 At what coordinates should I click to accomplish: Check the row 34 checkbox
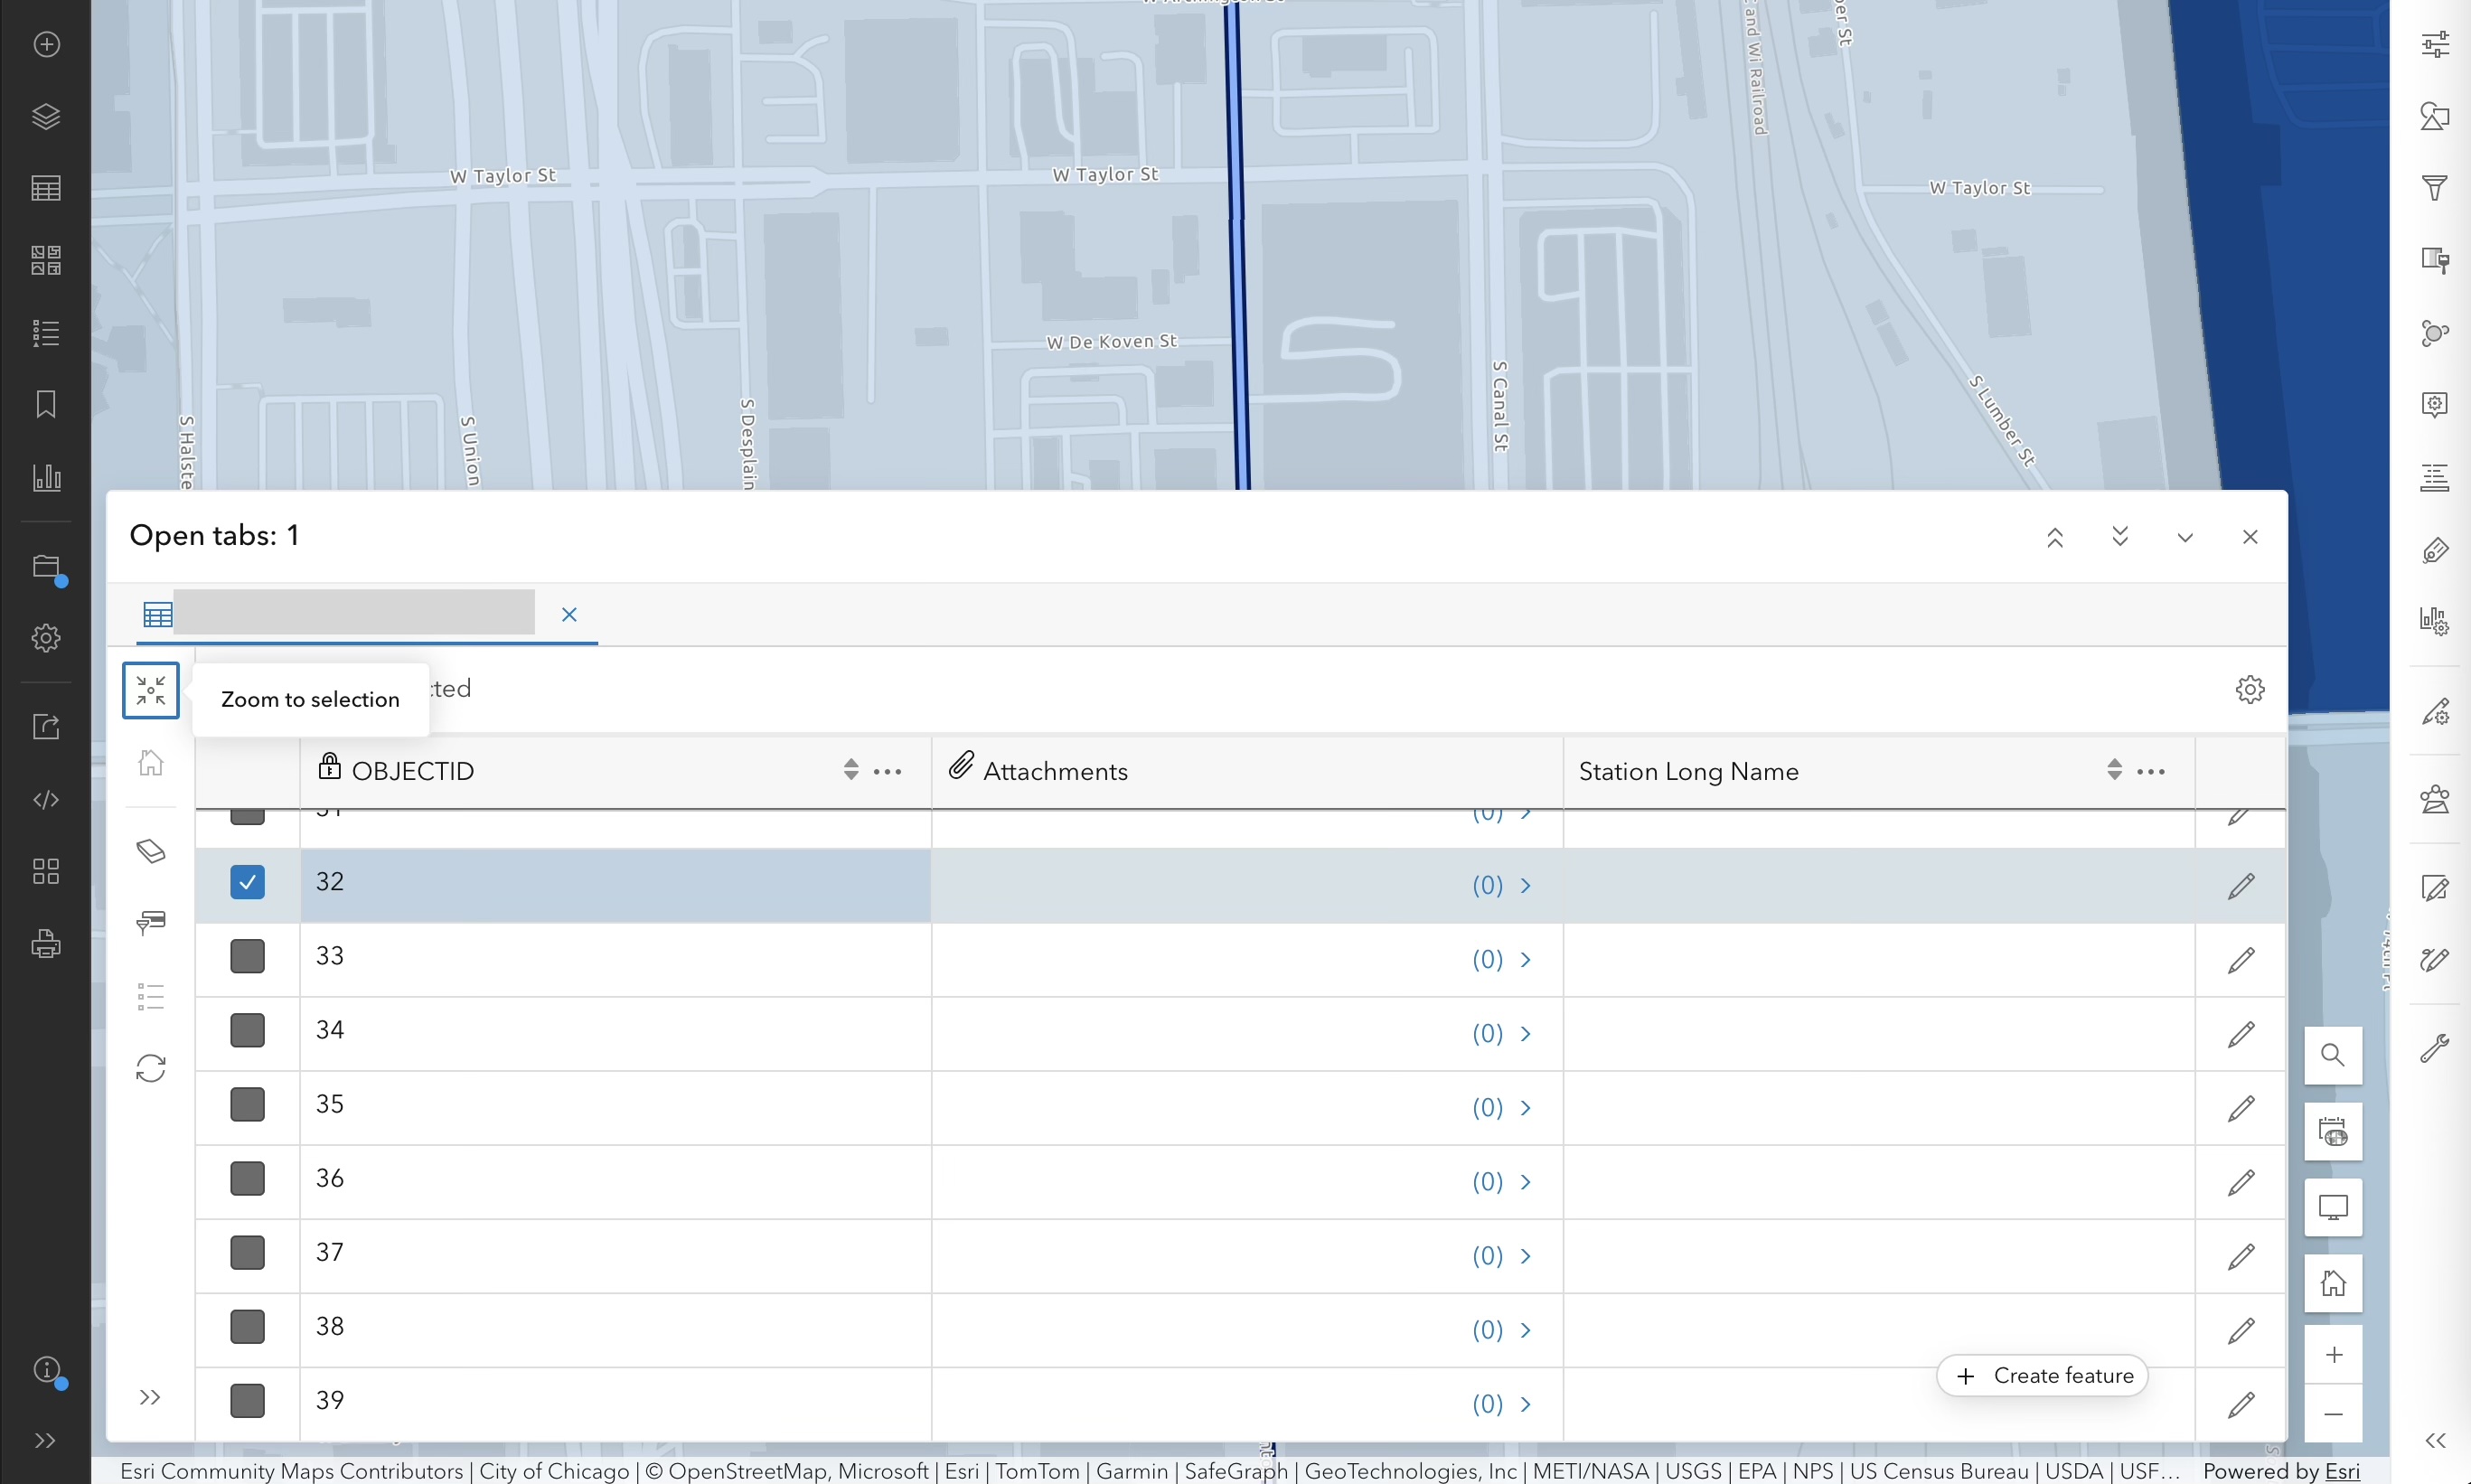(x=247, y=1030)
